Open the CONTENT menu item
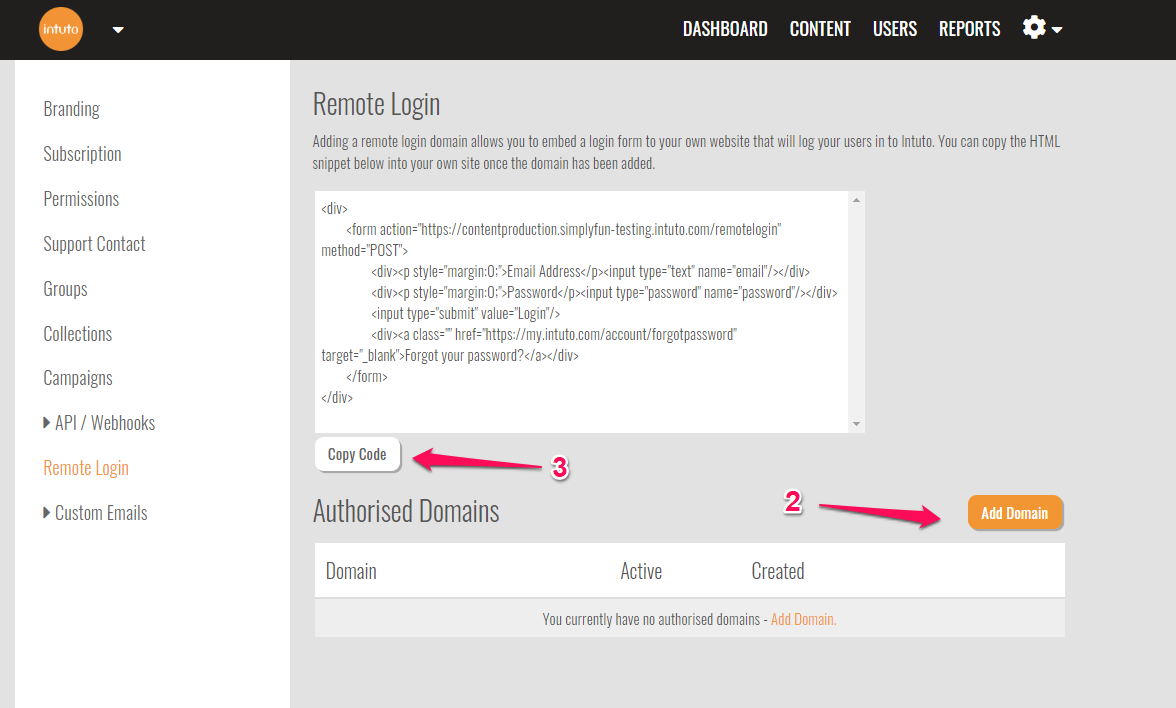The image size is (1176, 708). click(820, 28)
